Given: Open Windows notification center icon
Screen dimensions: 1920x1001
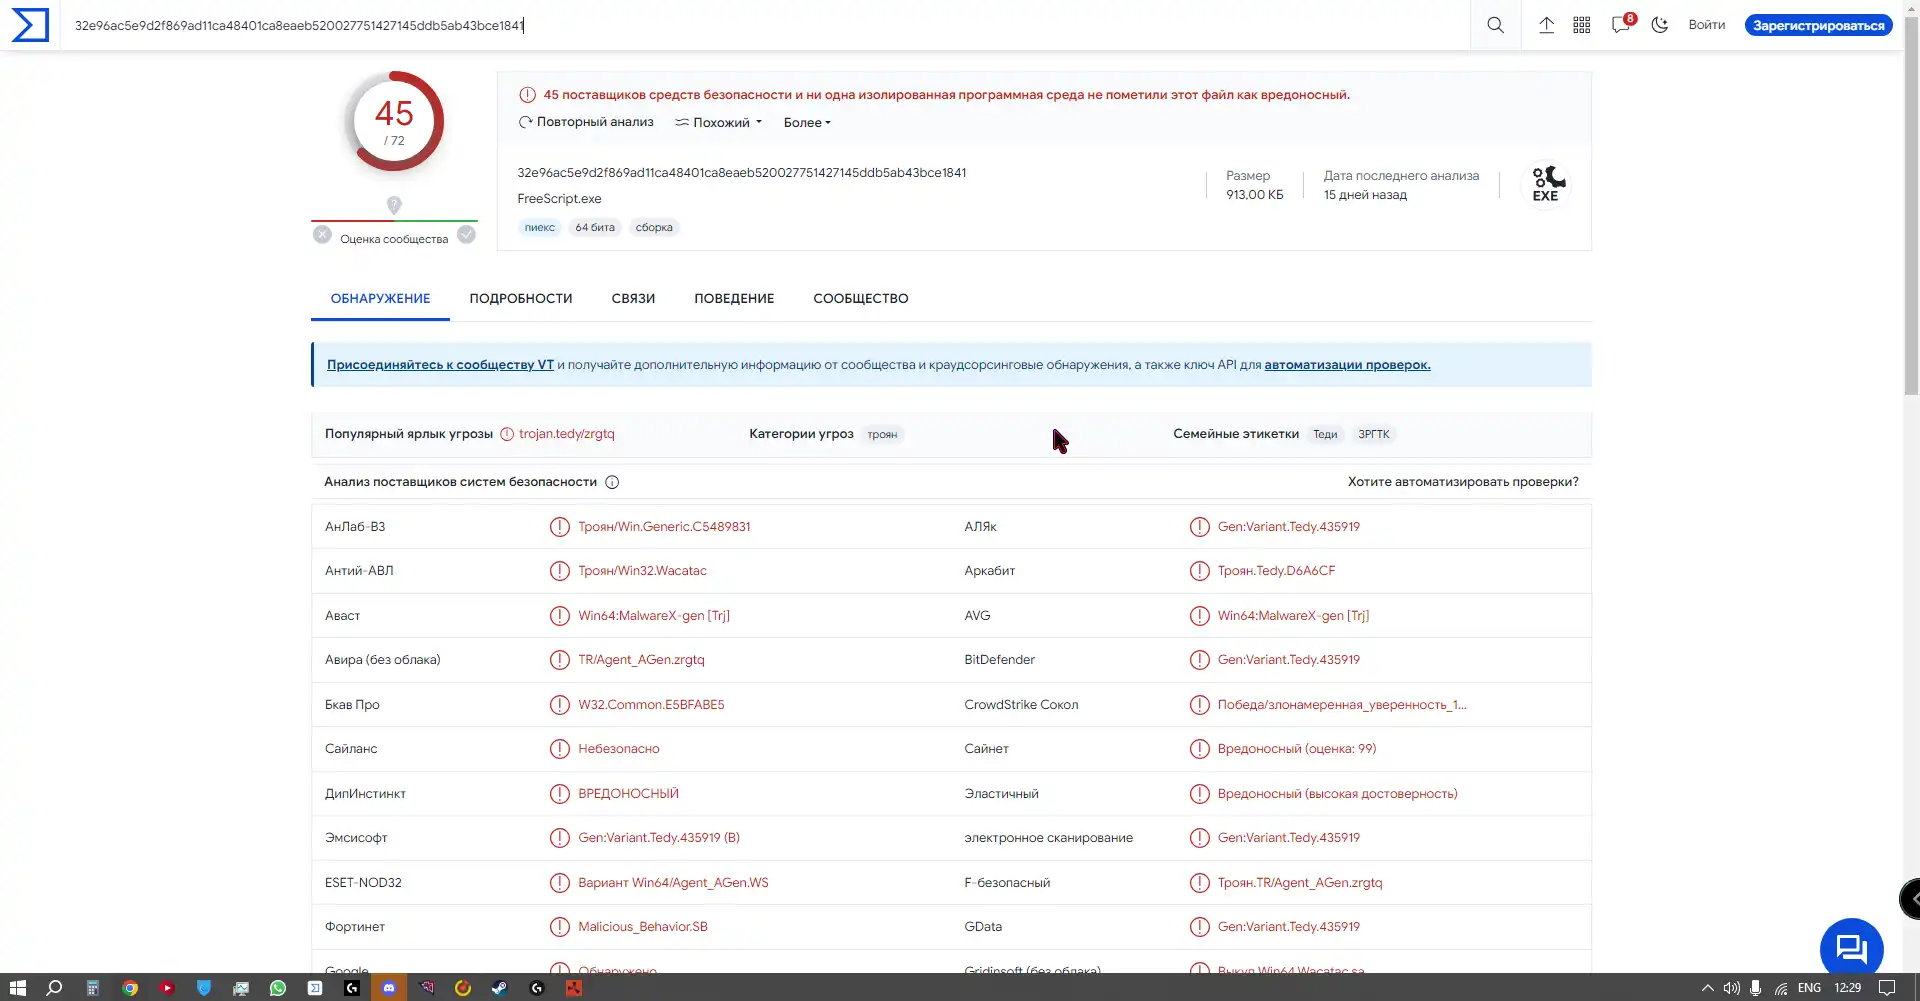Looking at the screenshot, I should pyautogui.click(x=1887, y=988).
